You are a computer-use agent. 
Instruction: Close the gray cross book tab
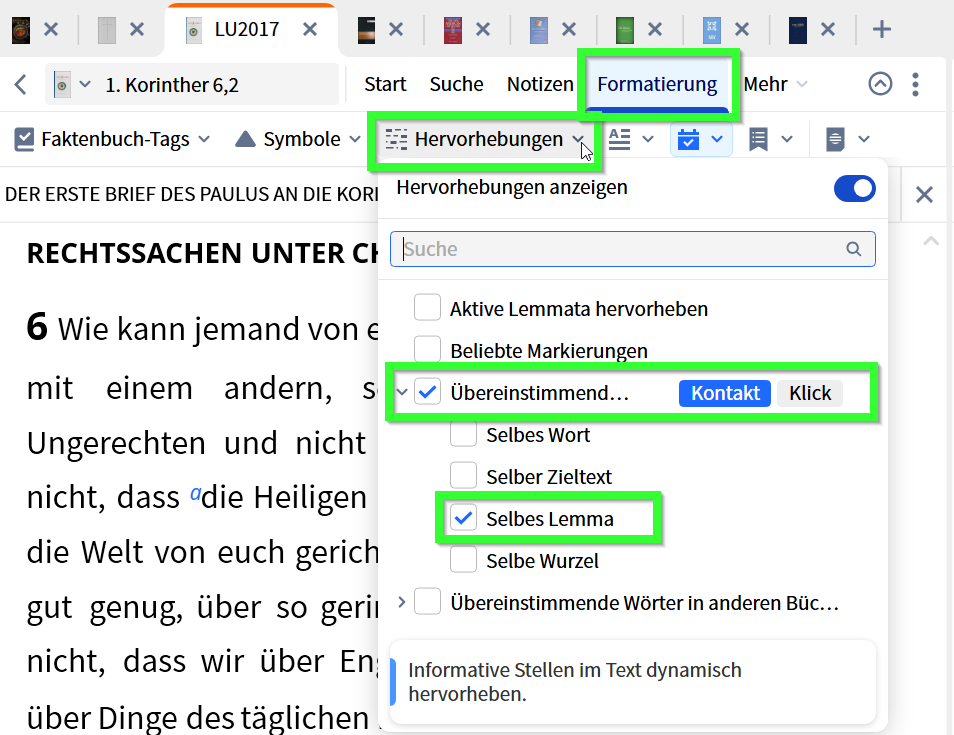tap(138, 29)
